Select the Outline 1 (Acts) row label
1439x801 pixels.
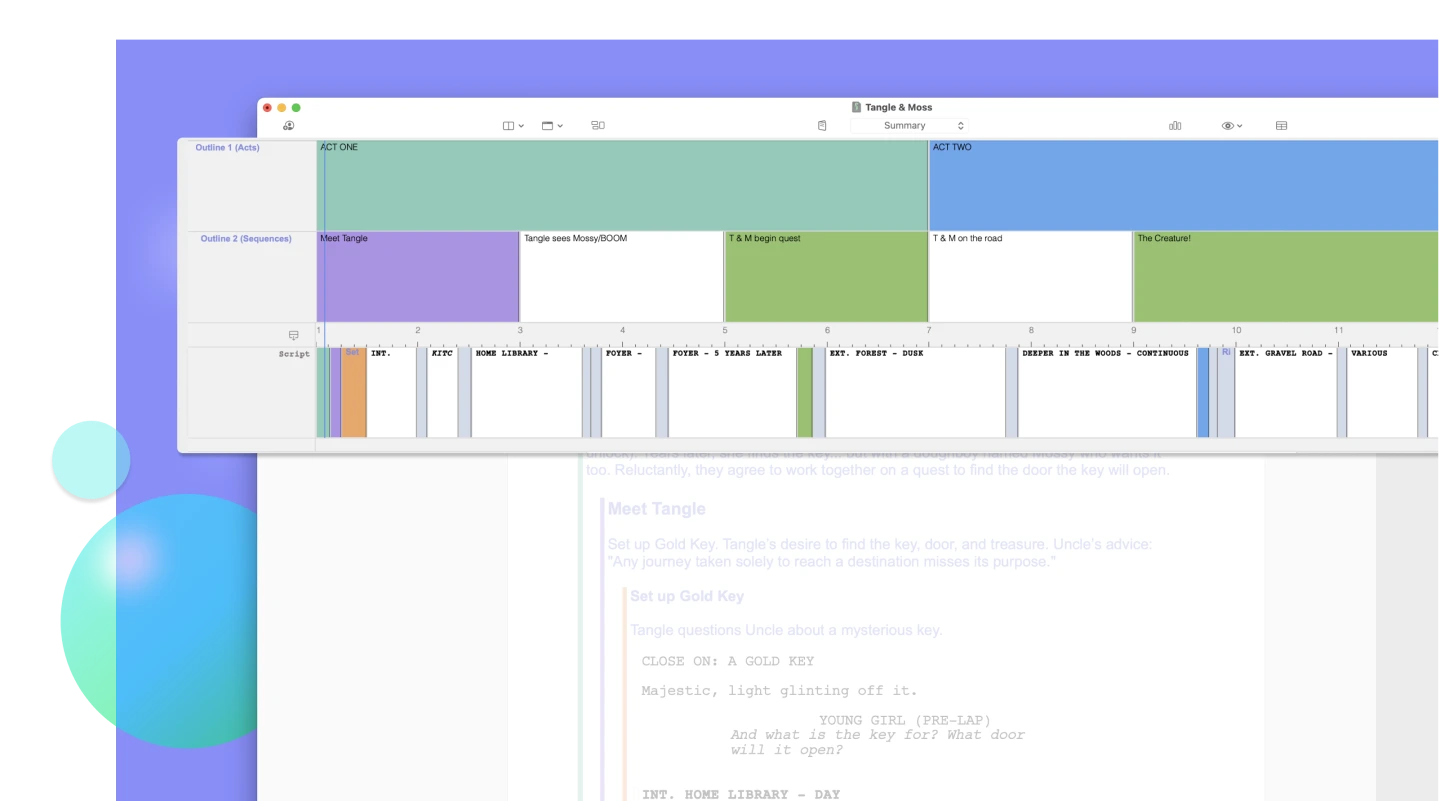tap(227, 148)
